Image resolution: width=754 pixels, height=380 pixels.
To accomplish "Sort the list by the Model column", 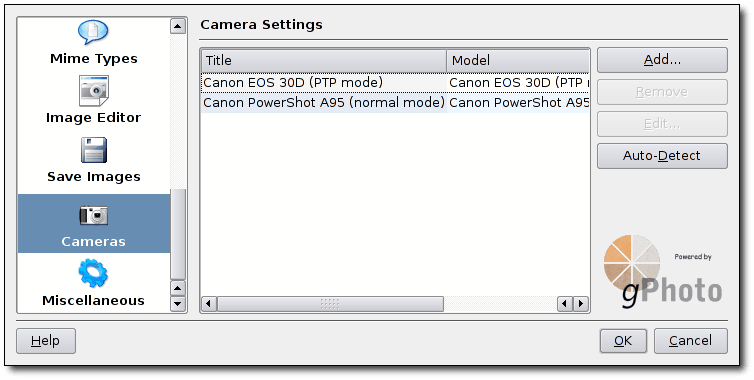I will 518,61.
